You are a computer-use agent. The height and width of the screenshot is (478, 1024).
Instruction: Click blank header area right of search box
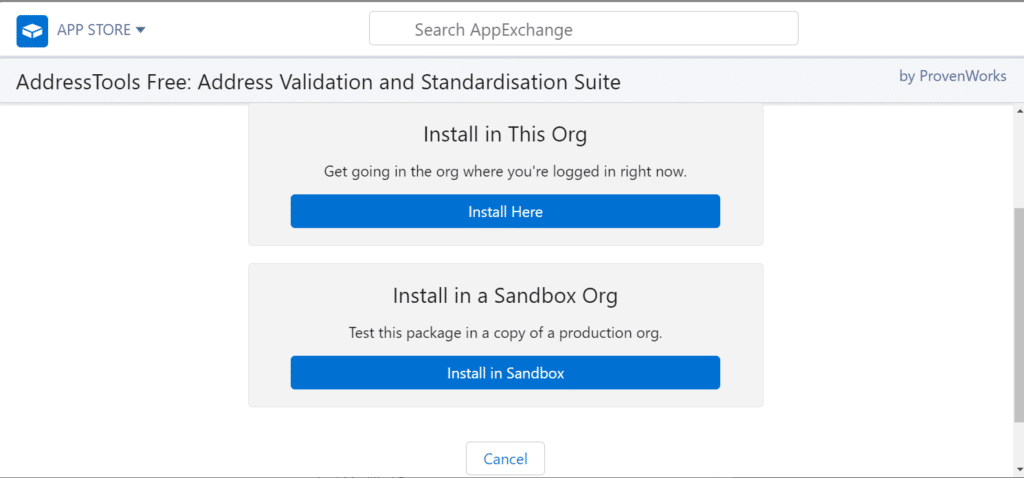tap(900, 29)
